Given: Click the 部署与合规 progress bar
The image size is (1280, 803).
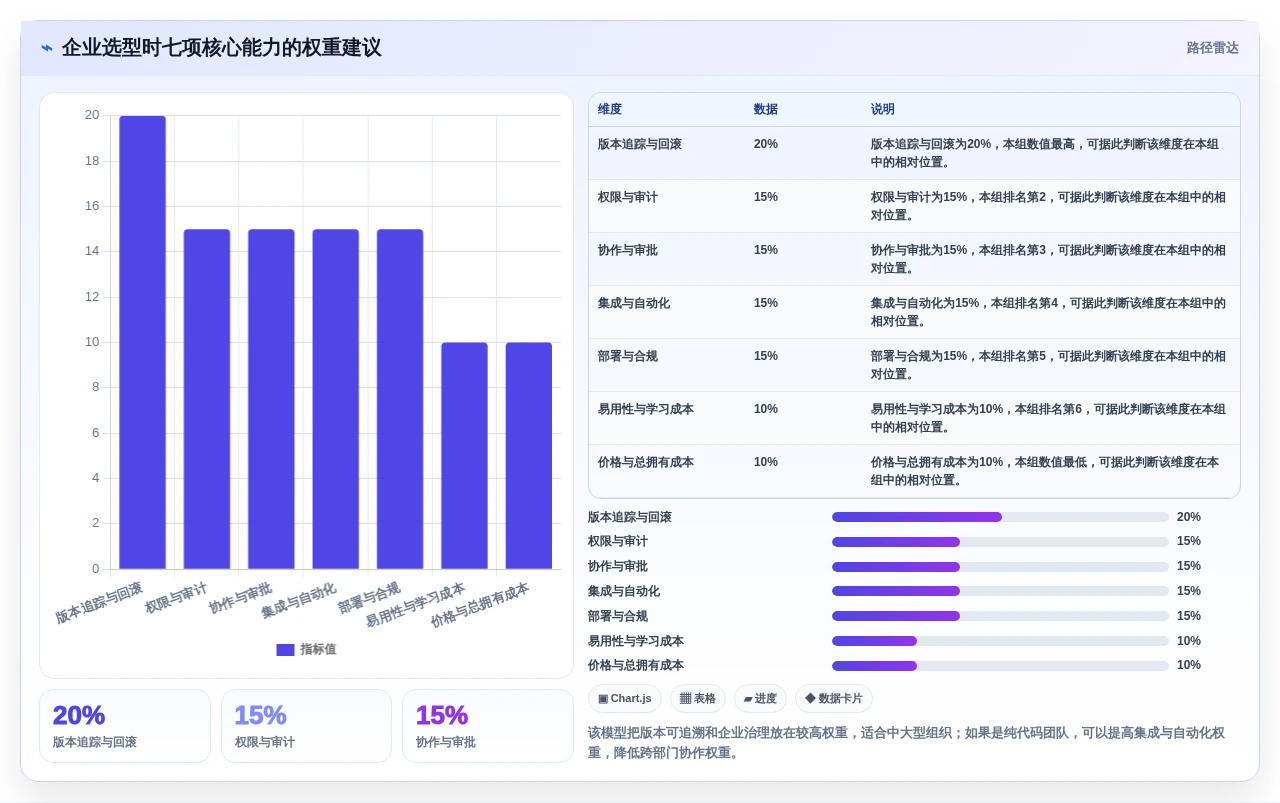Looking at the screenshot, I should (1000, 616).
